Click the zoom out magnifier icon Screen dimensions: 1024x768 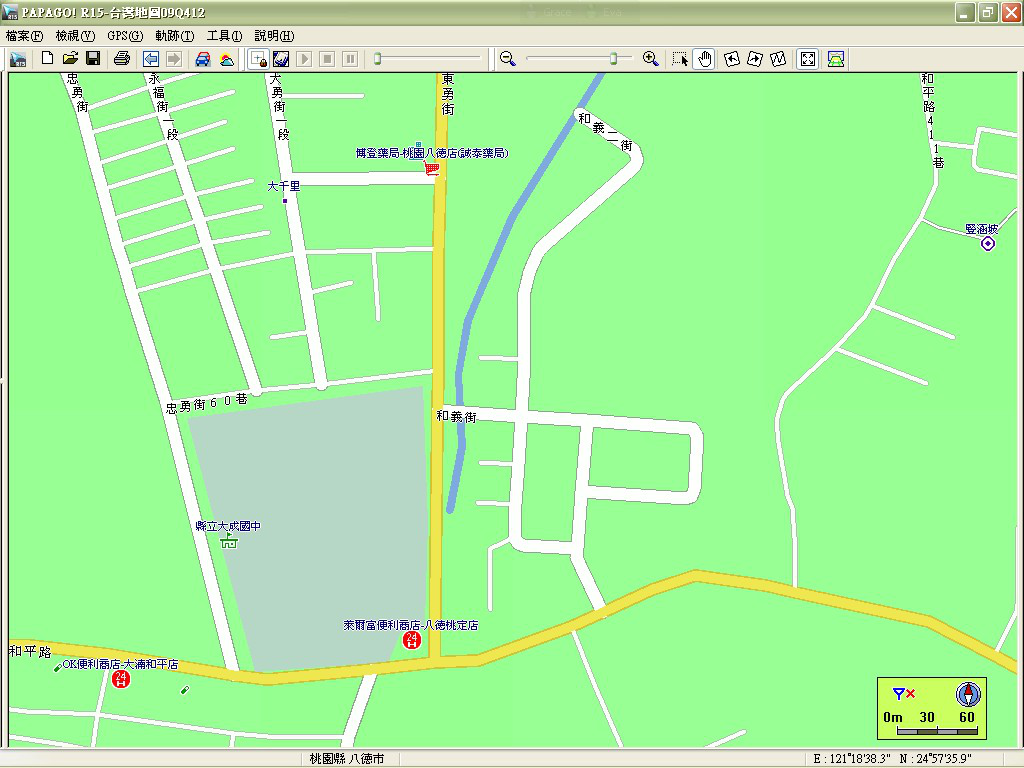pyautogui.click(x=508, y=59)
